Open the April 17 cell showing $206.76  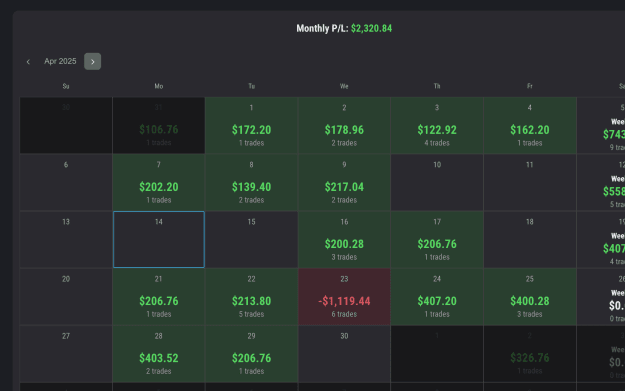(x=437, y=240)
